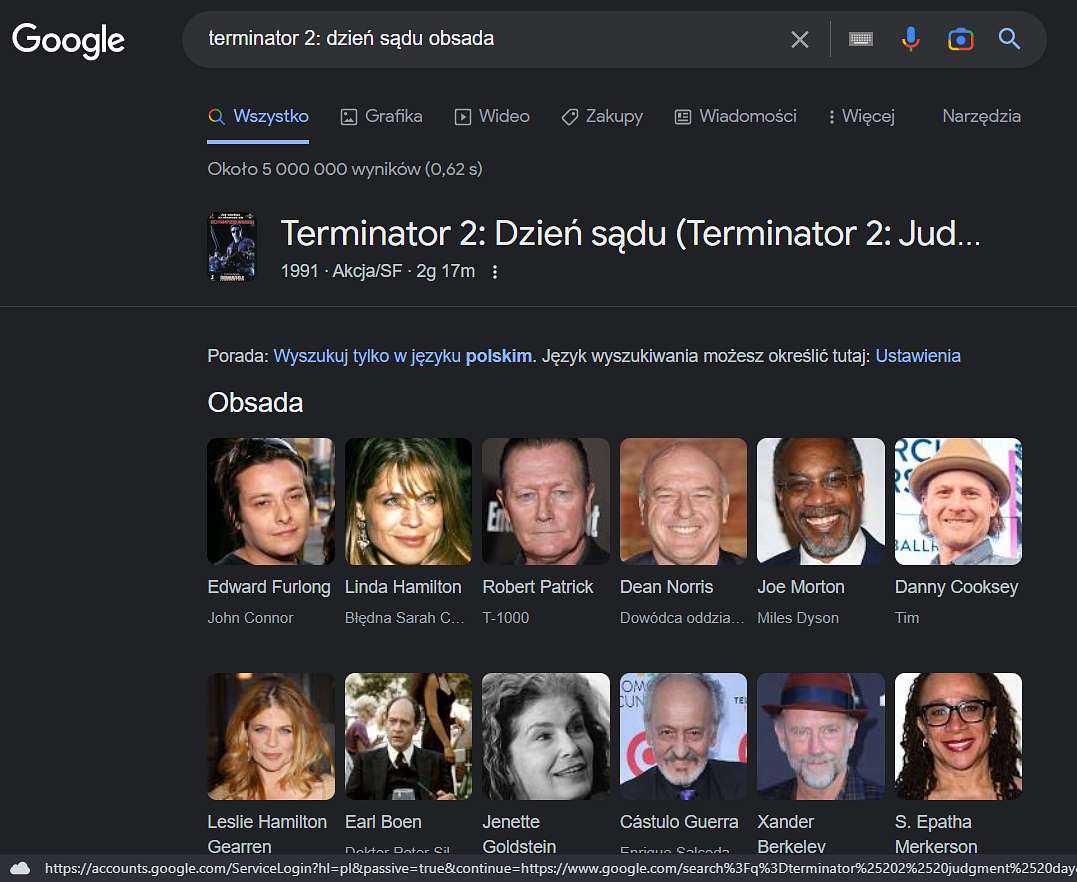1077x882 pixels.
Task: Open S. Epatha Merkerson photo
Action: click(957, 736)
